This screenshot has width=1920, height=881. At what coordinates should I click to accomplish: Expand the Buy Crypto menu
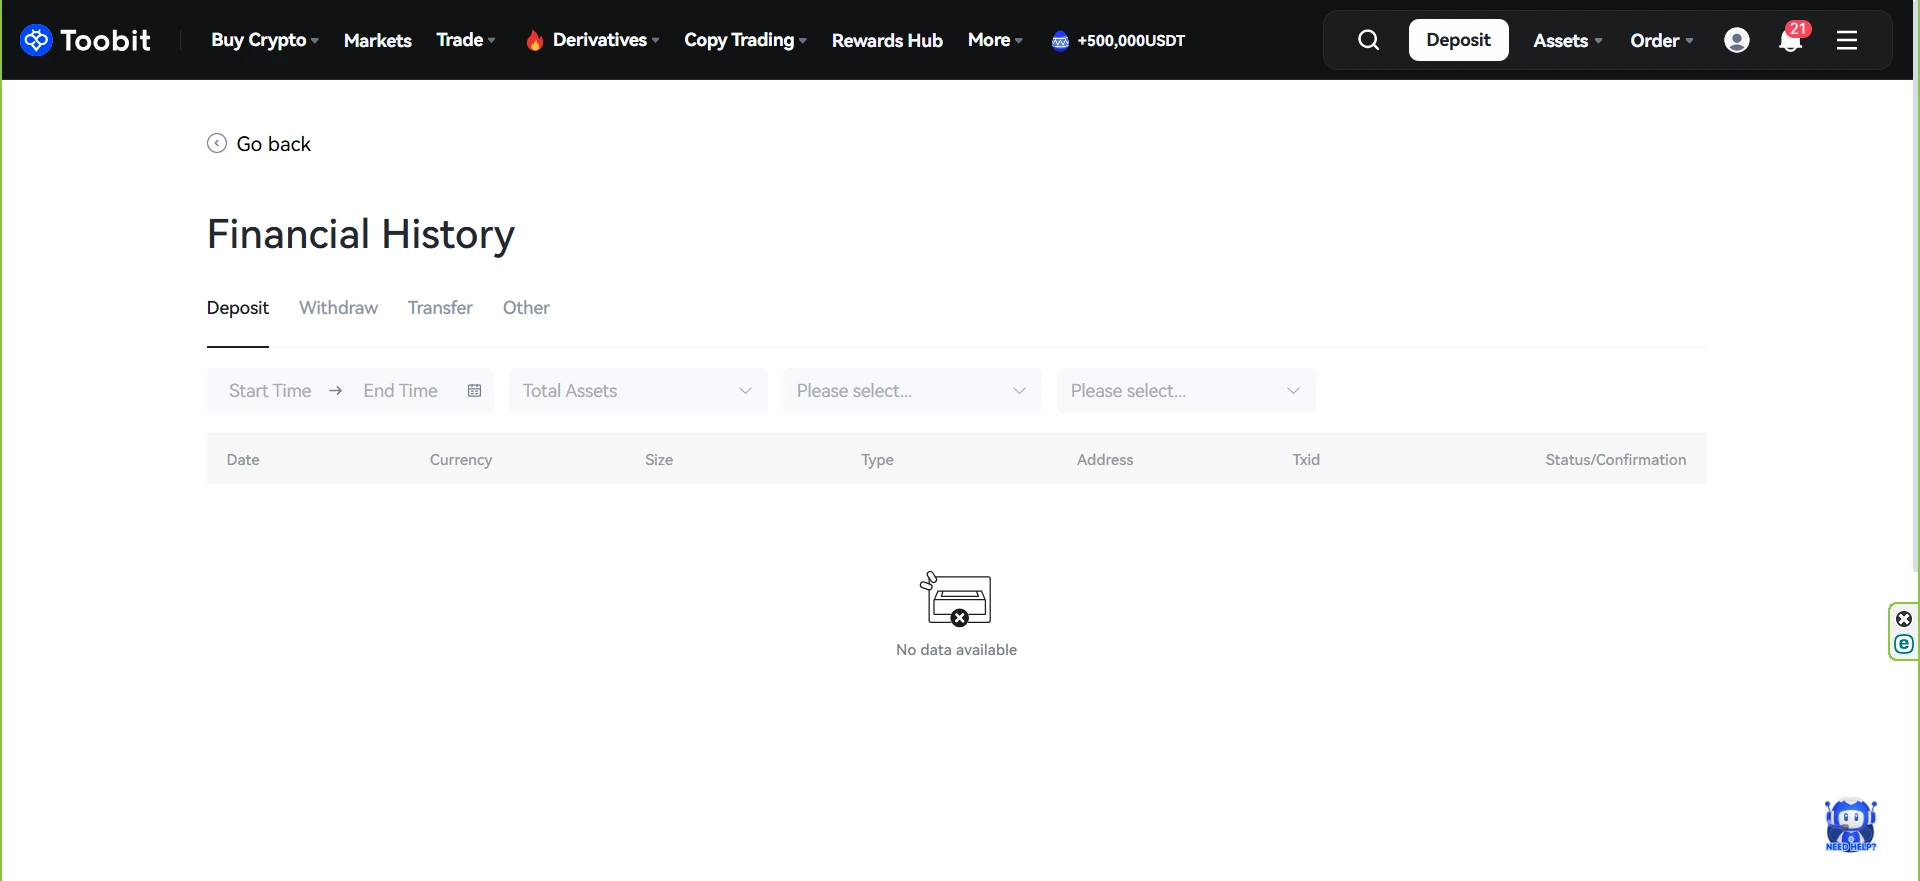[264, 40]
